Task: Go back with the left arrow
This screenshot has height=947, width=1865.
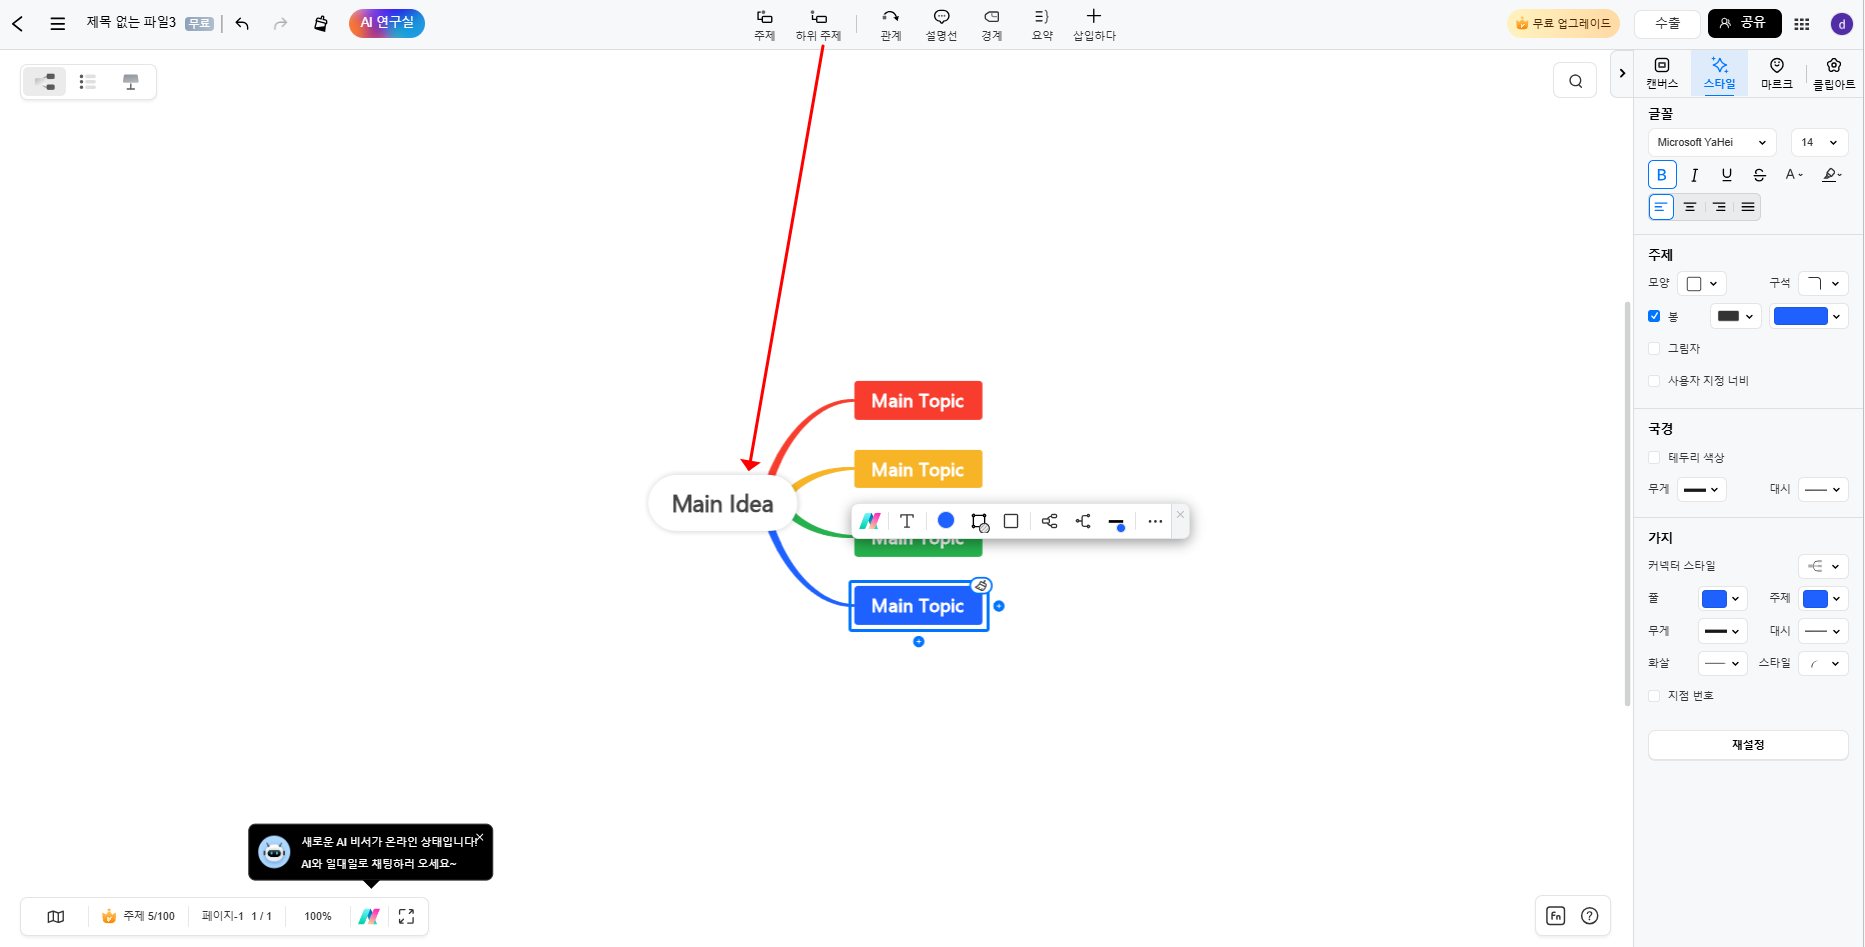Action: tap(18, 23)
